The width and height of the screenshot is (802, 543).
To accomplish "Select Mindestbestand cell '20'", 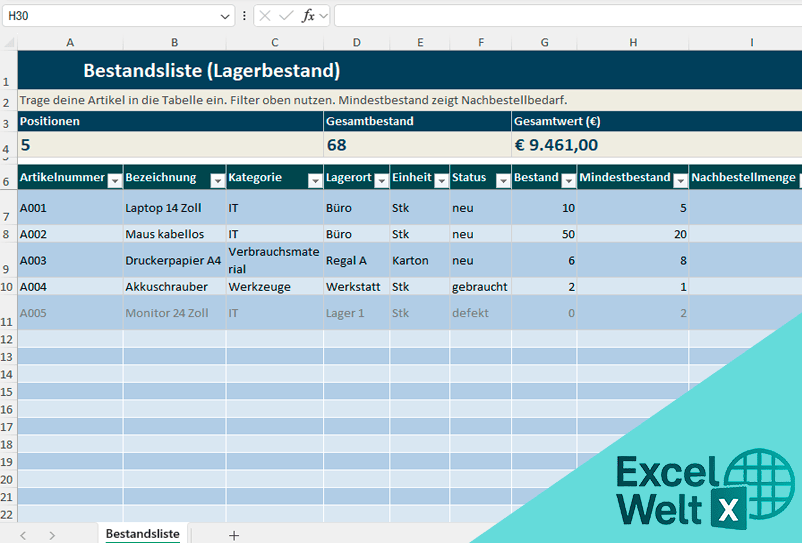I will click(633, 234).
